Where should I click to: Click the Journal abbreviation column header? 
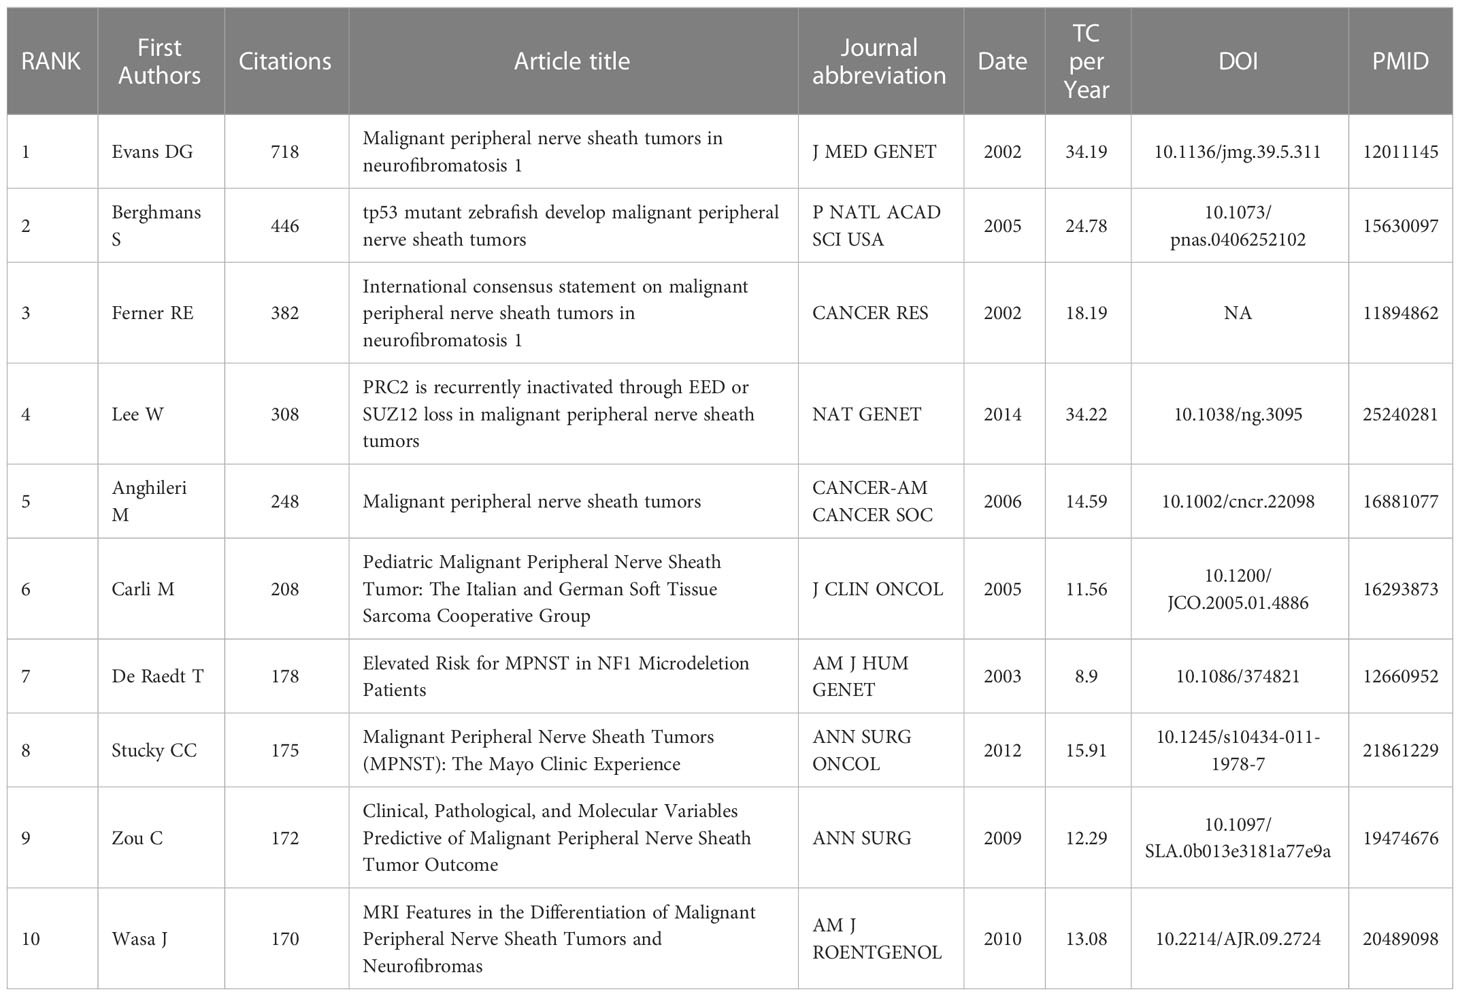(x=879, y=61)
